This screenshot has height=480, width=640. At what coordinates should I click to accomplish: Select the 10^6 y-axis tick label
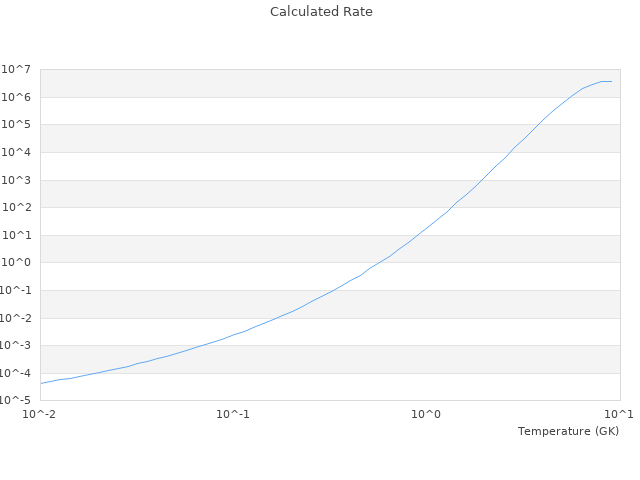19,97
